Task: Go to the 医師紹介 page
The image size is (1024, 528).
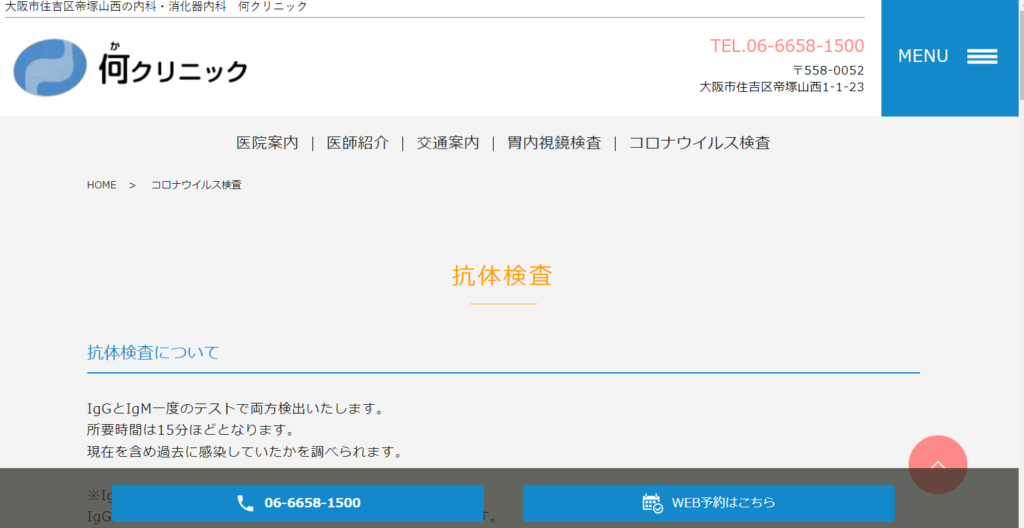Action: (x=357, y=143)
